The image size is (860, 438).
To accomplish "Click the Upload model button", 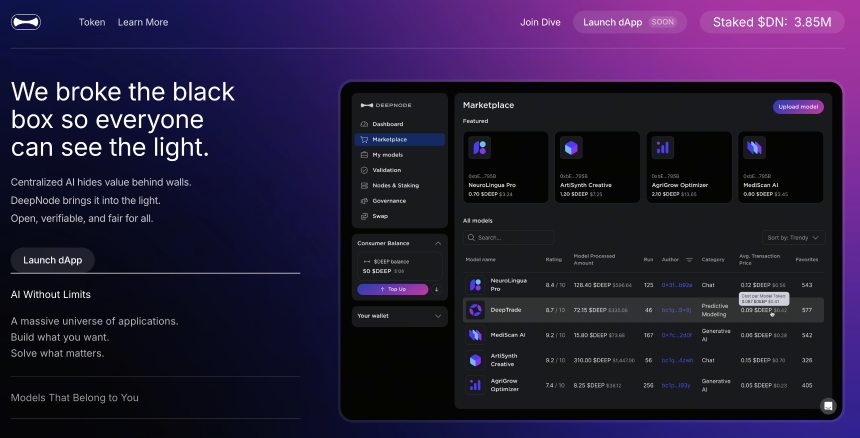I will [x=798, y=107].
